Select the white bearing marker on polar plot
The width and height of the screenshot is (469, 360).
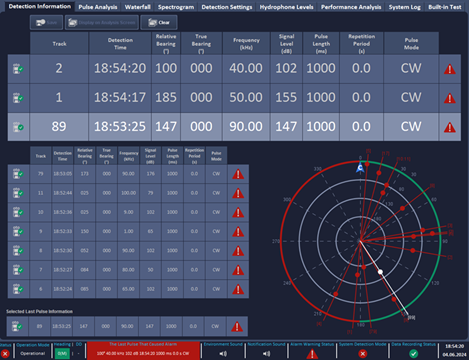(380, 272)
